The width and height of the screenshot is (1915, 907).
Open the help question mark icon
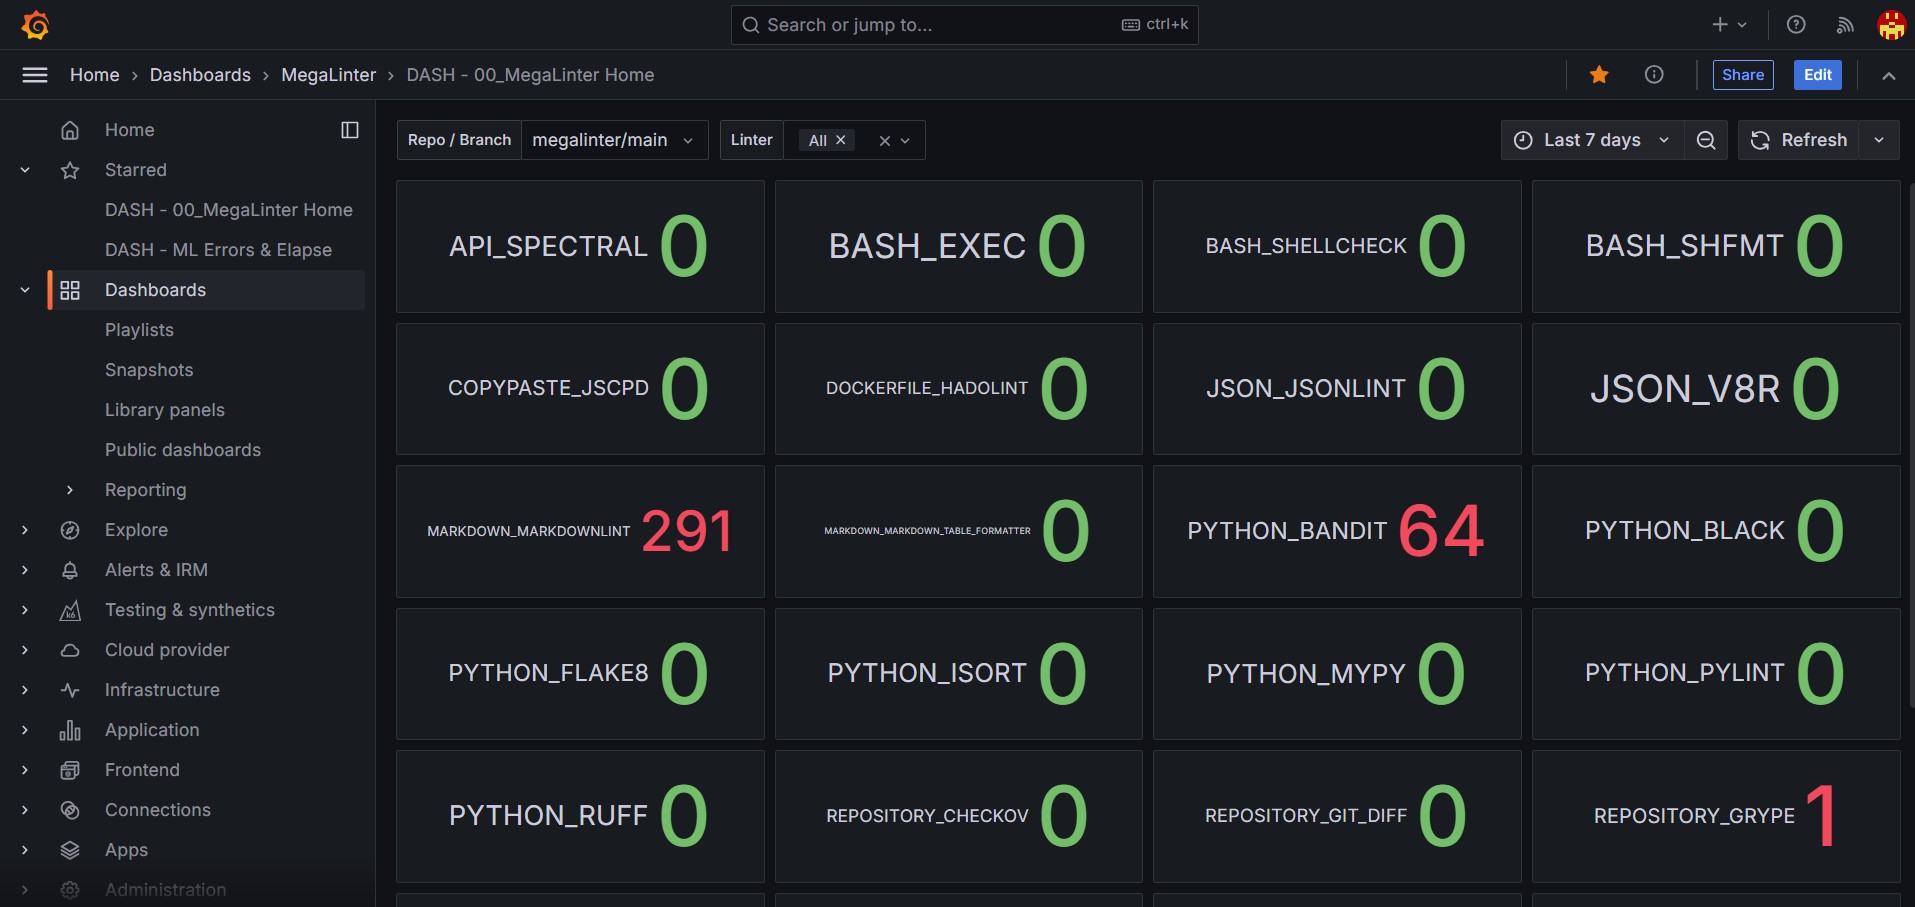point(1796,25)
